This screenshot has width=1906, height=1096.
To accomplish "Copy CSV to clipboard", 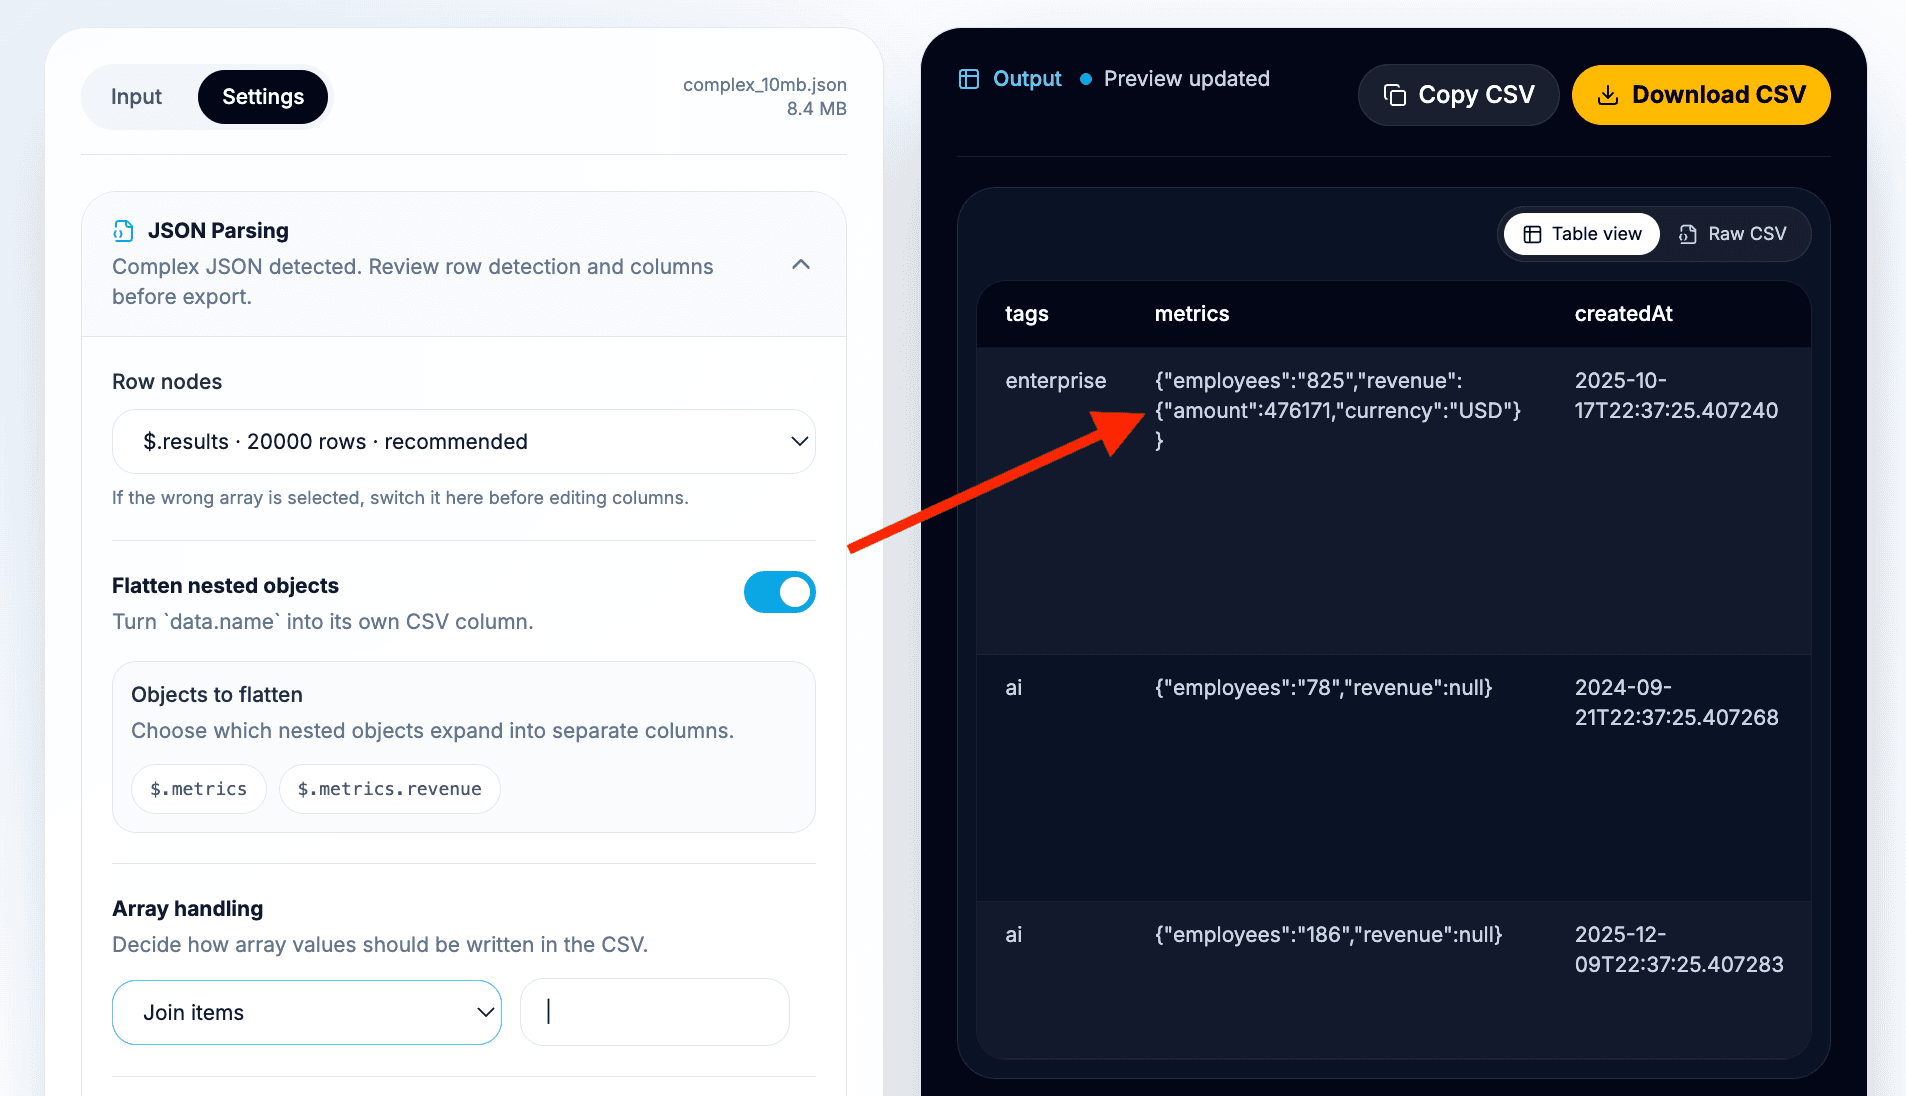I will (1458, 95).
